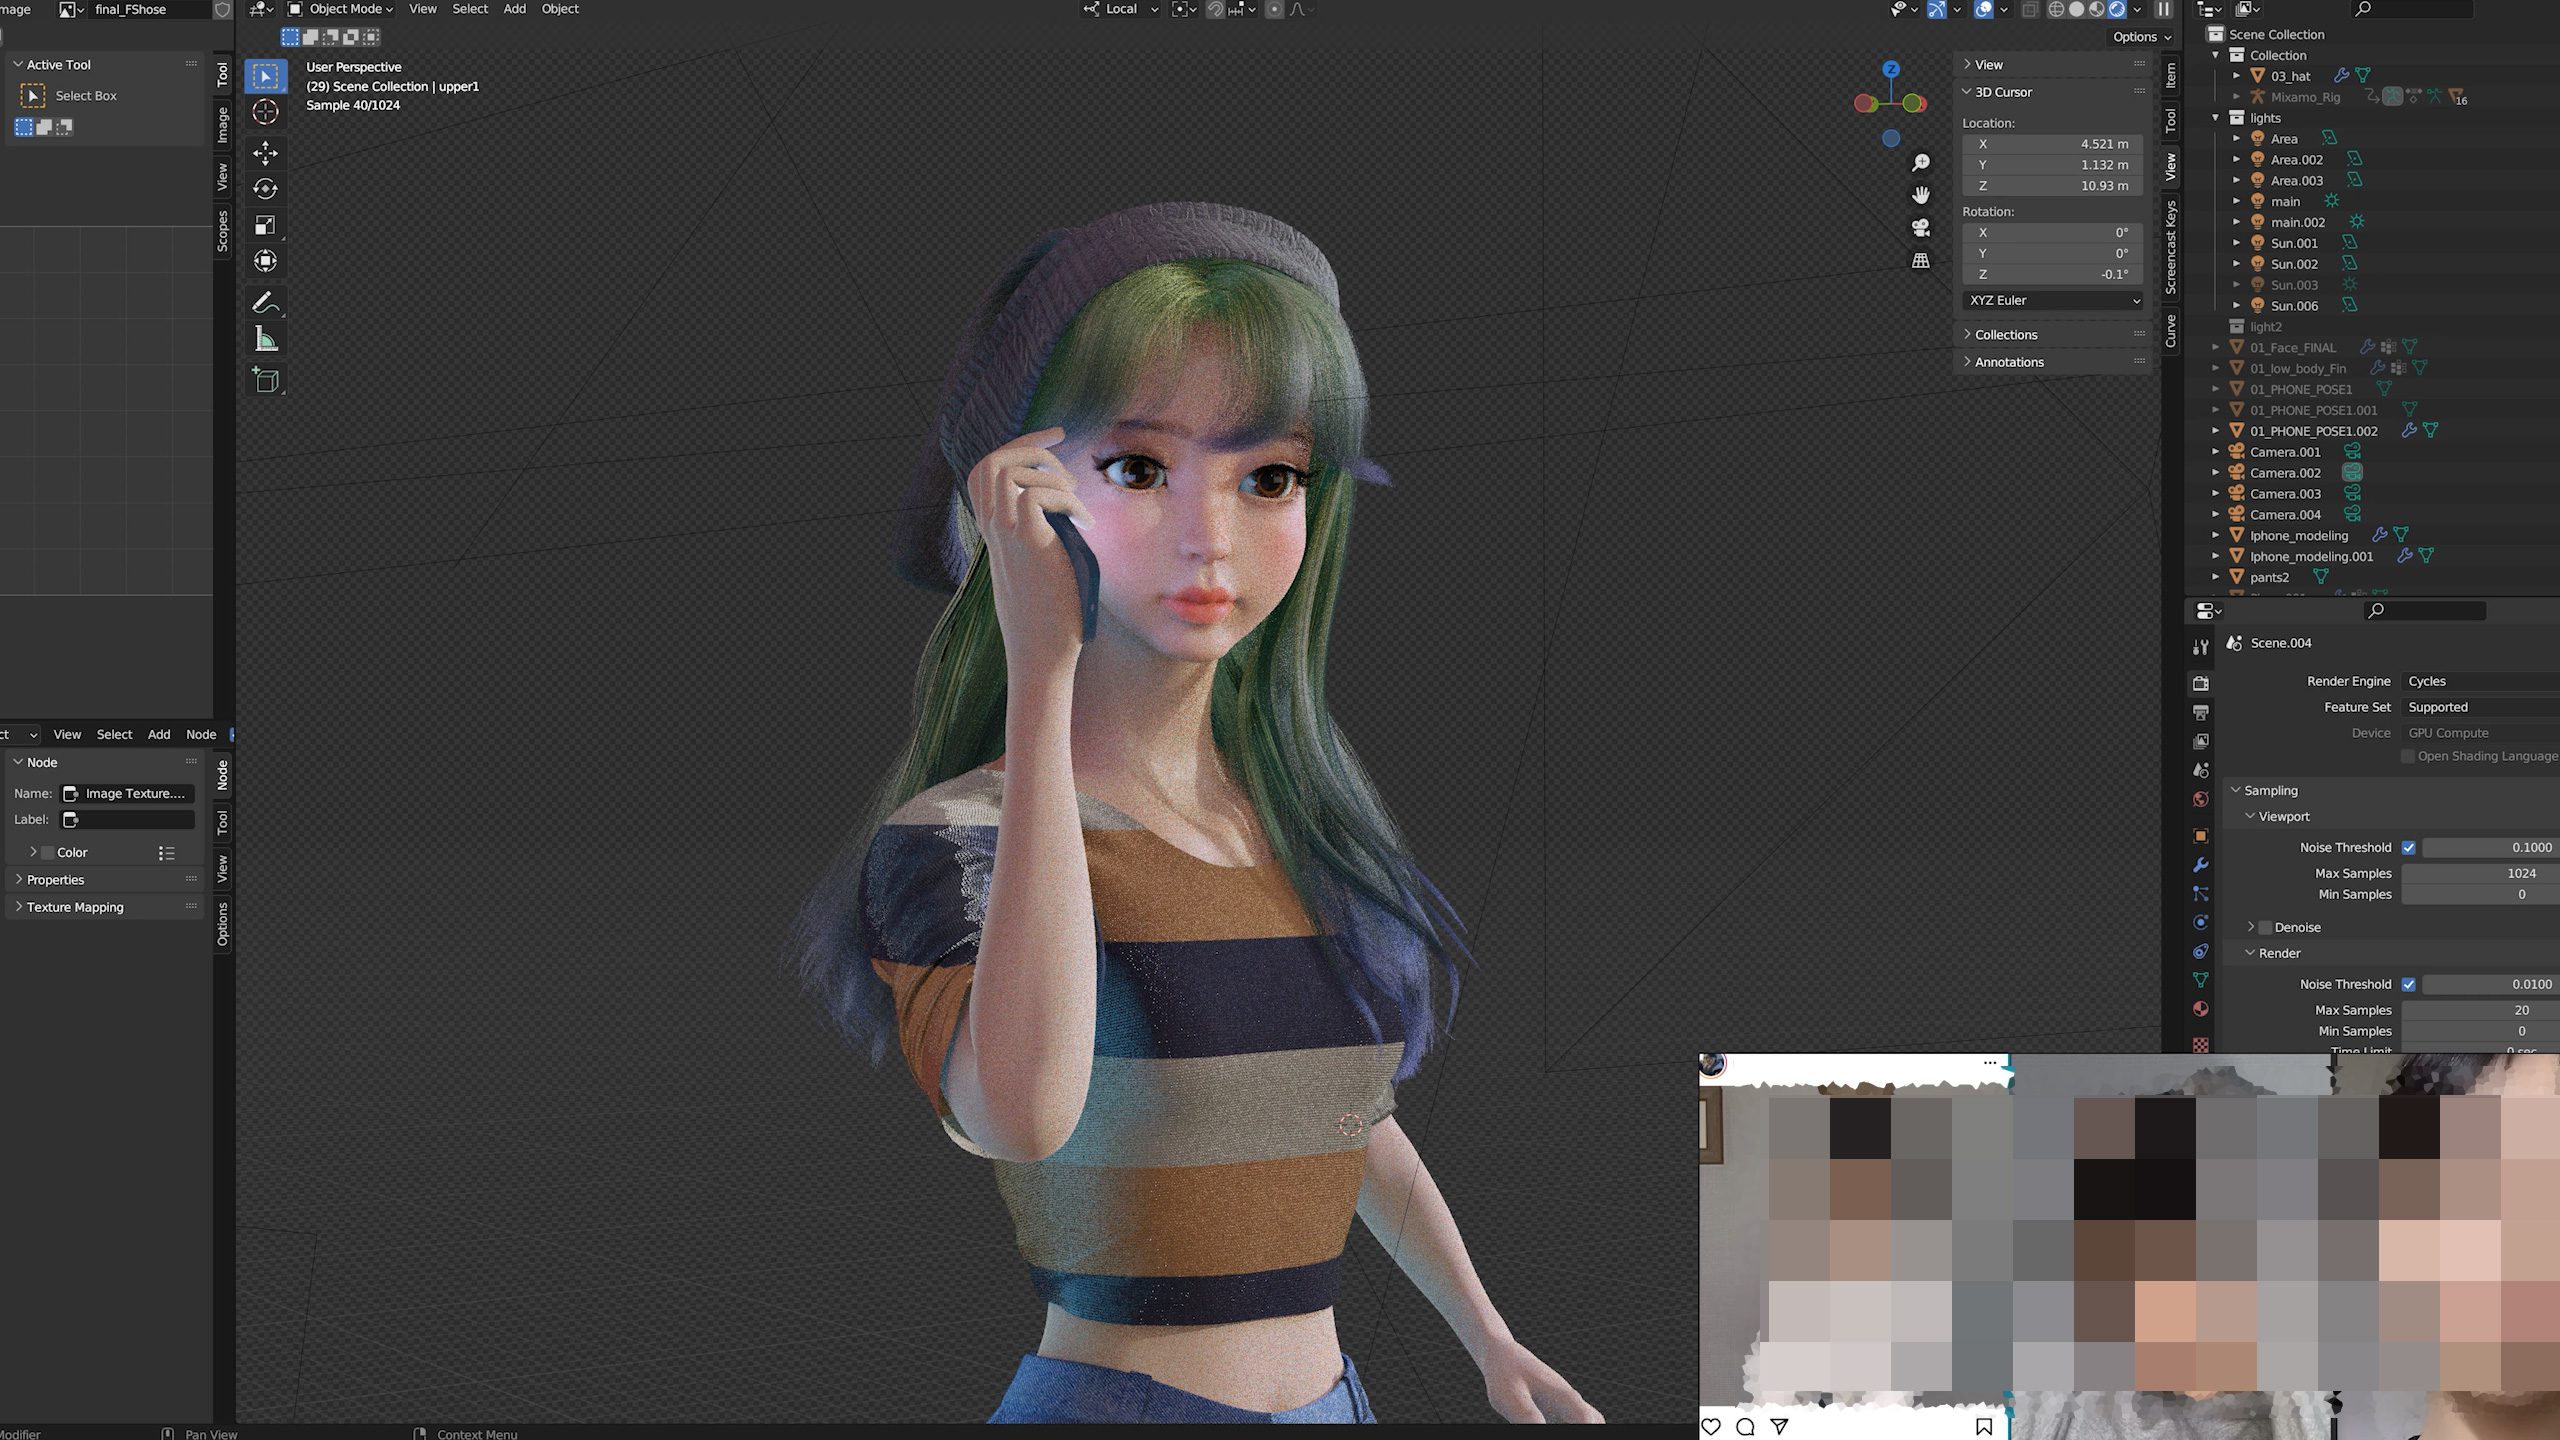The width and height of the screenshot is (2560, 1440).
Task: Click the zoom viewport magnifier icon
Action: coord(1921,162)
